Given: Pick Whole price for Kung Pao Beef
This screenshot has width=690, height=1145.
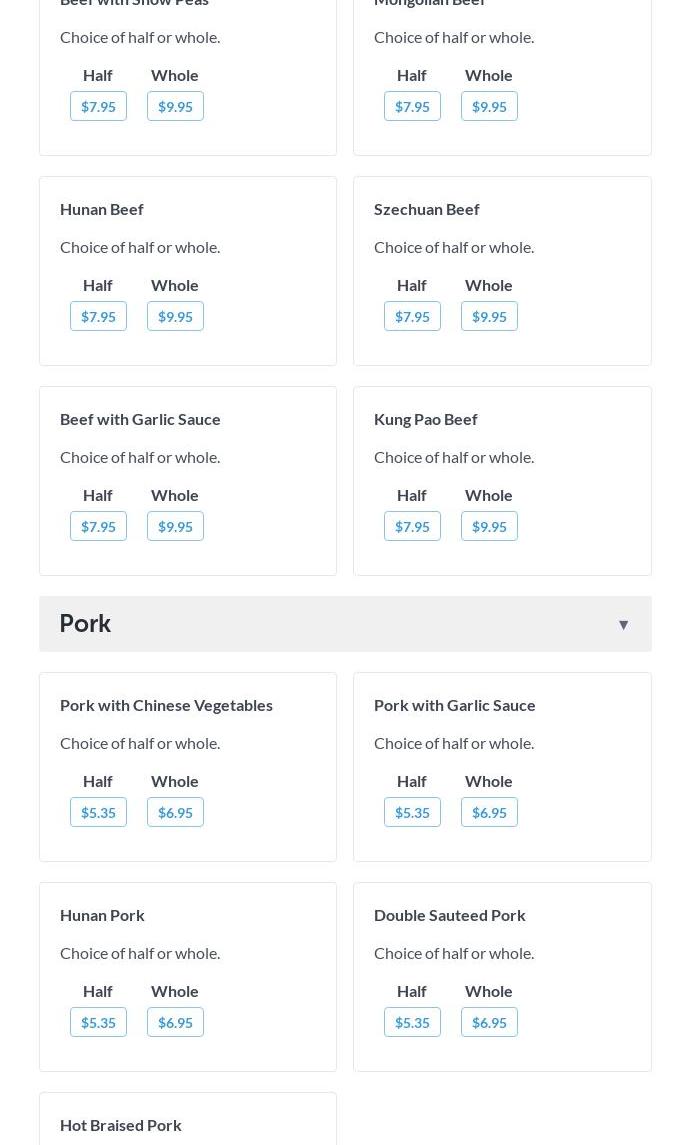Looking at the screenshot, I should pos(489,526).
